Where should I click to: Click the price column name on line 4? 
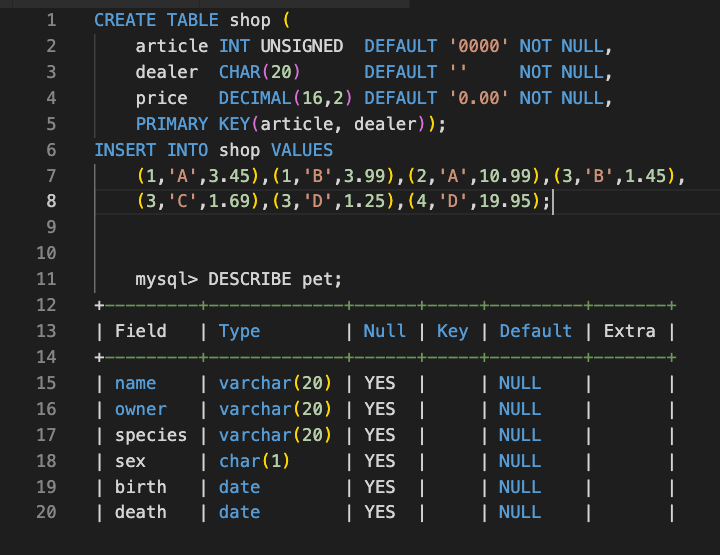pyautogui.click(x=162, y=99)
